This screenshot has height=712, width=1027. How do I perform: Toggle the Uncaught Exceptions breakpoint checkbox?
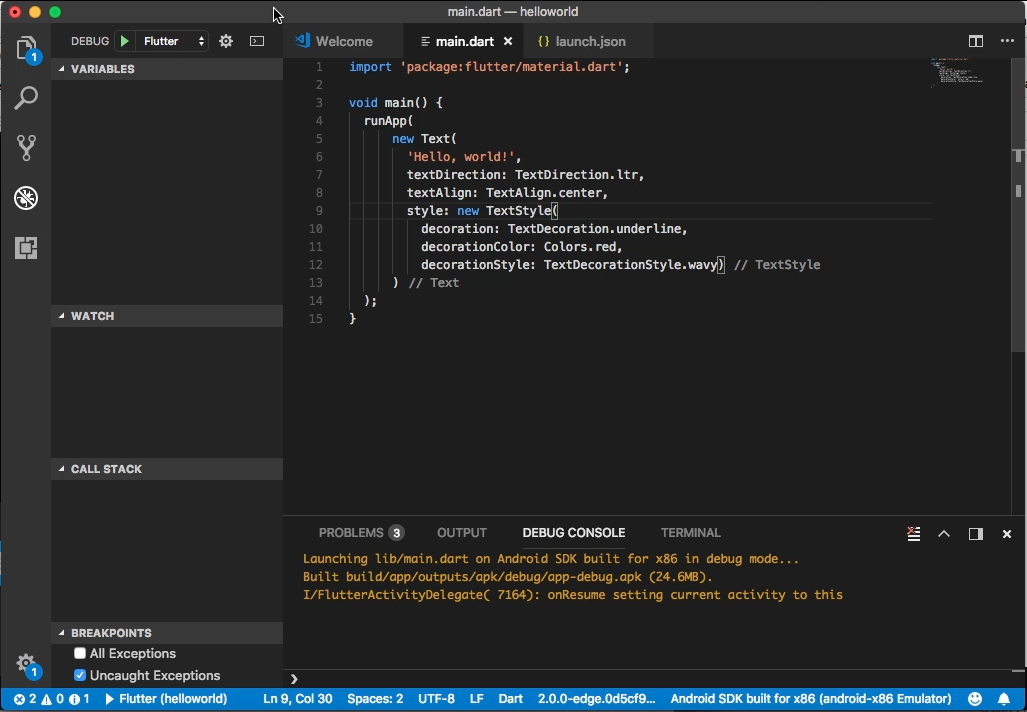pyautogui.click(x=80, y=675)
